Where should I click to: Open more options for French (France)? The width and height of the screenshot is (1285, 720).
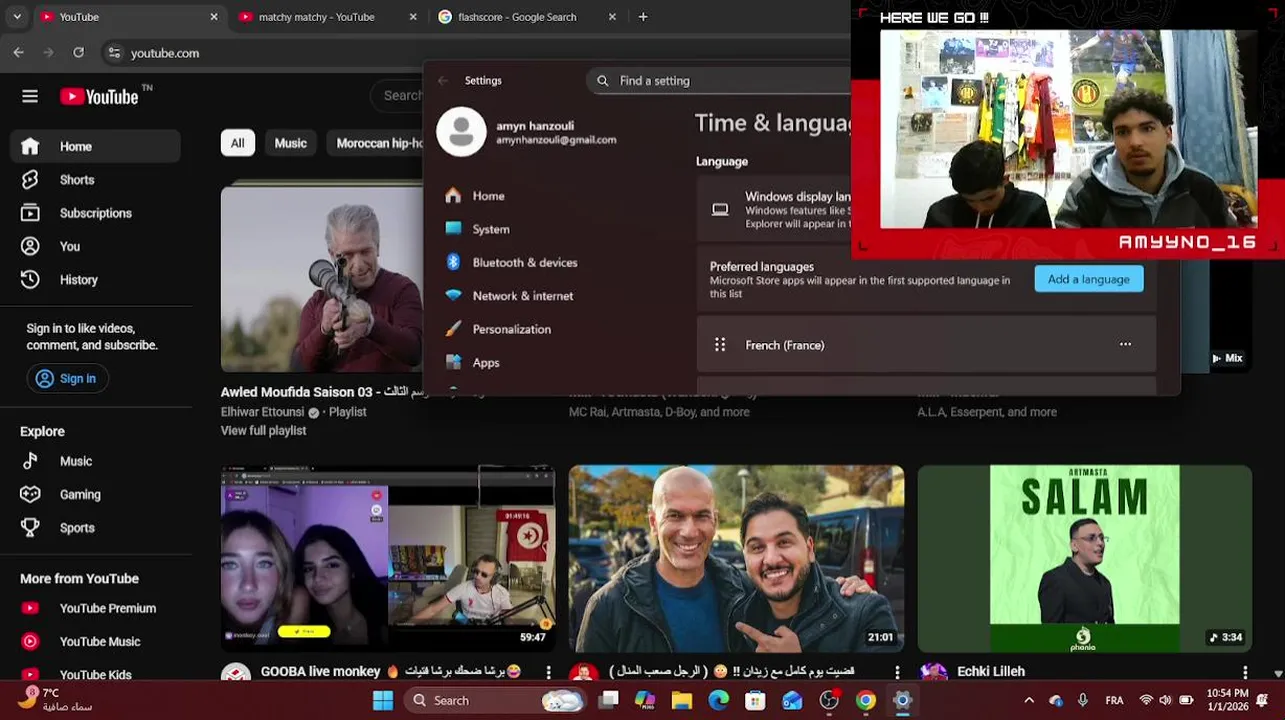(x=1125, y=344)
